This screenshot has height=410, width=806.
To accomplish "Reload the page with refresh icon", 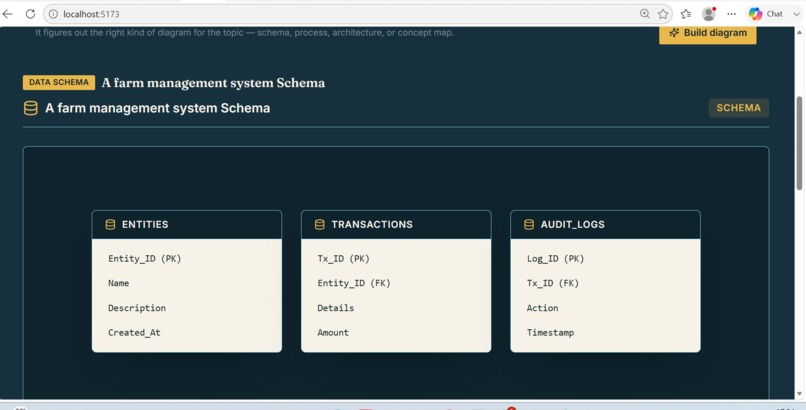I will point(30,14).
